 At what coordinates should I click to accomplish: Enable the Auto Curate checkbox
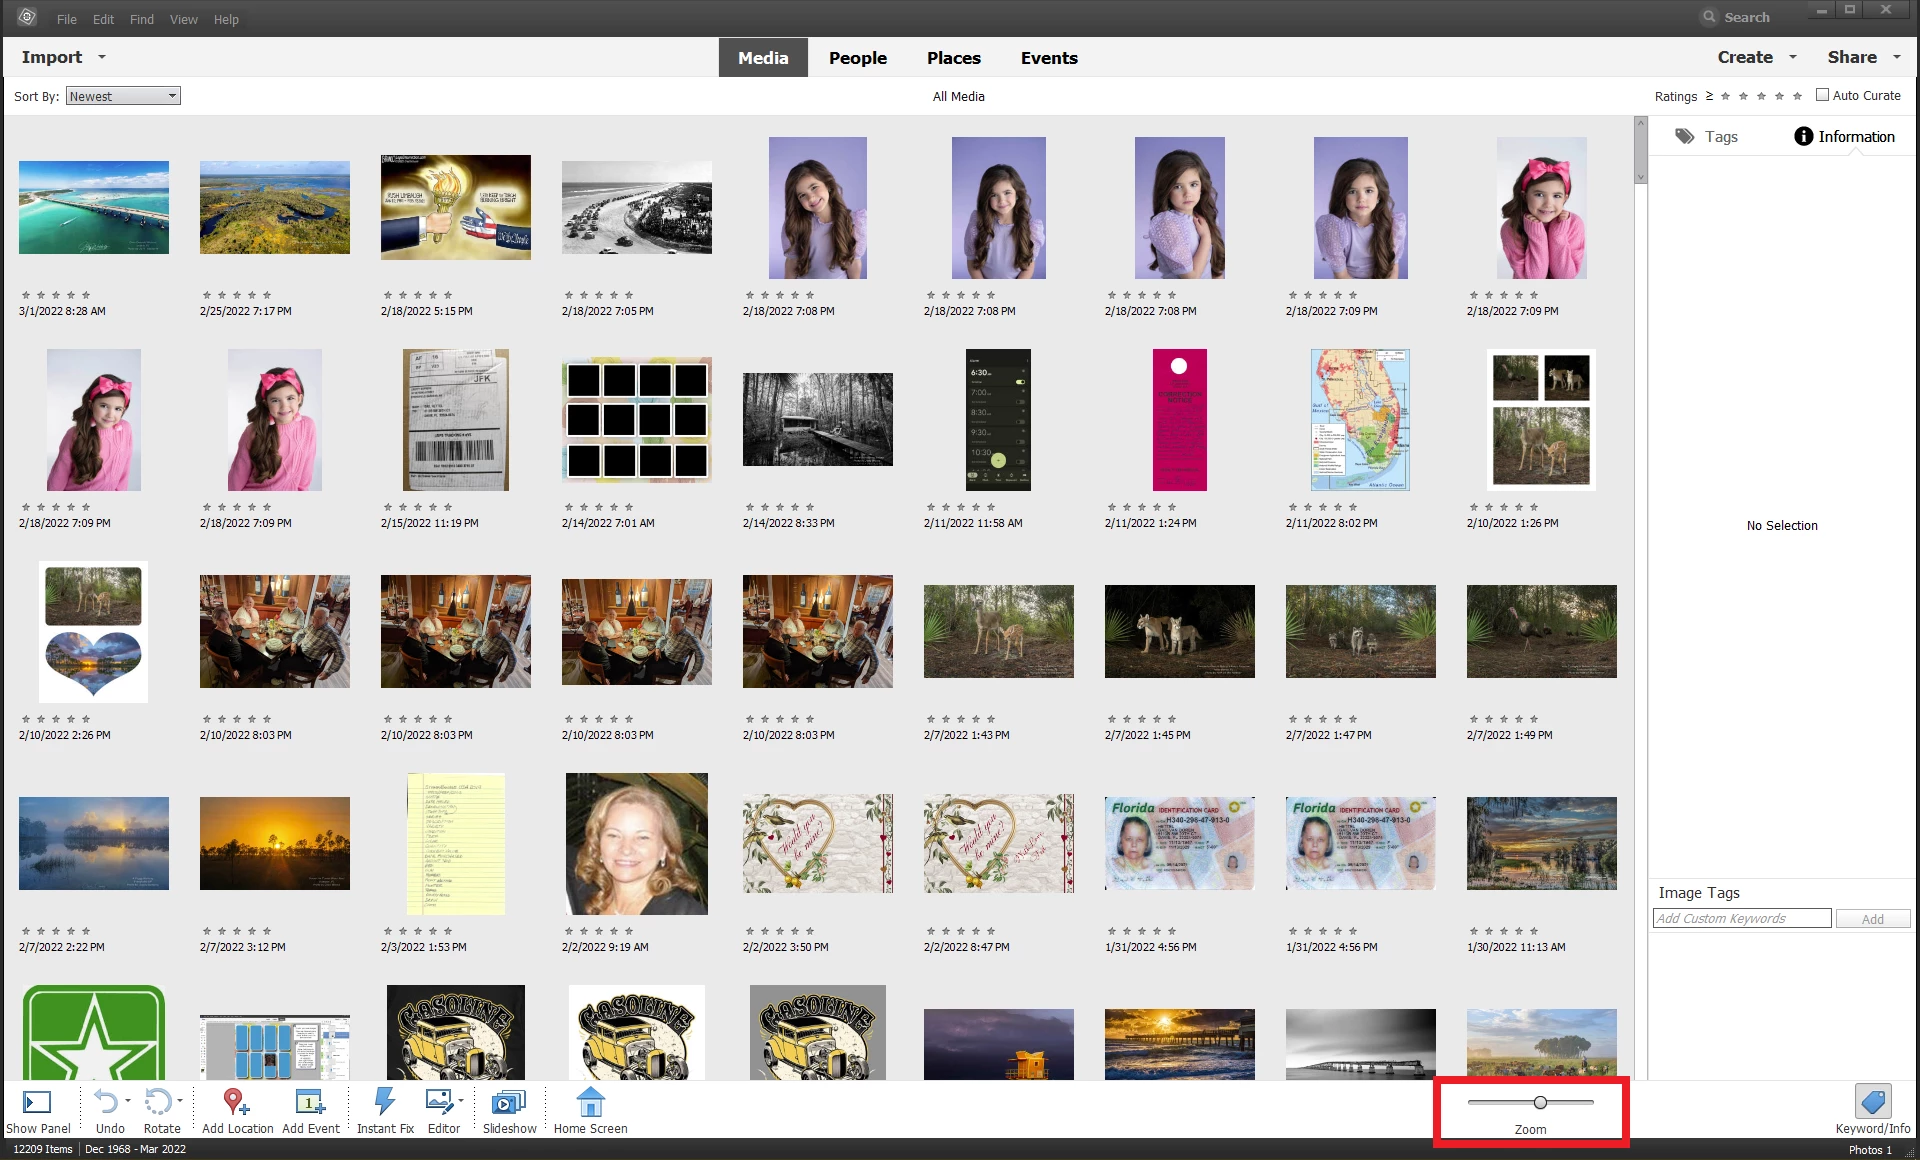click(x=1822, y=95)
